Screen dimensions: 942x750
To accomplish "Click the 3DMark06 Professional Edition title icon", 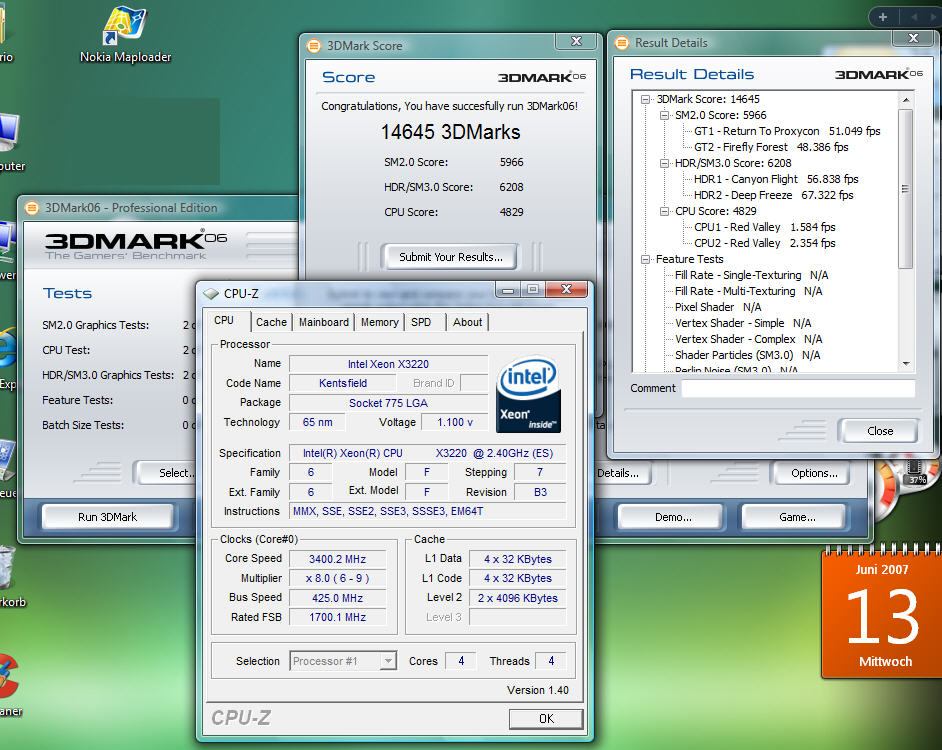I will 32,207.
